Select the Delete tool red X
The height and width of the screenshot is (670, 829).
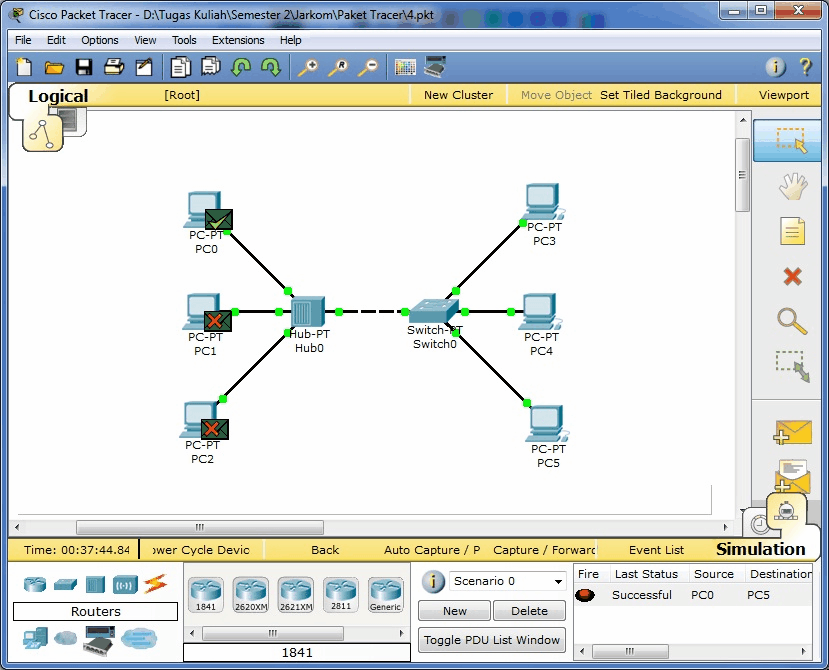(x=791, y=277)
